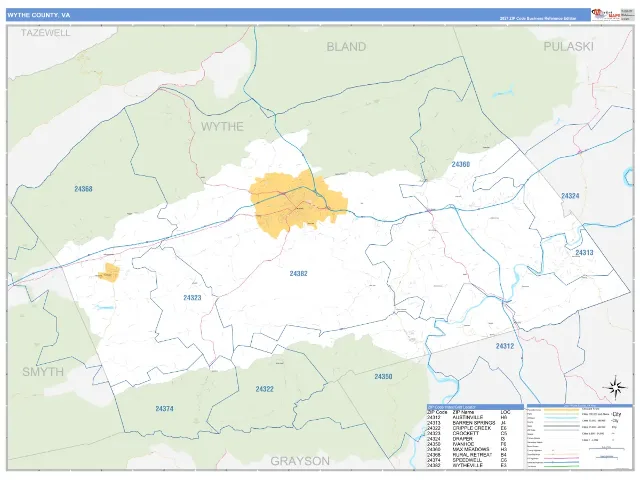This screenshot has width=640, height=480.
Task: Click WYTHEVILLE row in ZIP index
Action: [468, 465]
